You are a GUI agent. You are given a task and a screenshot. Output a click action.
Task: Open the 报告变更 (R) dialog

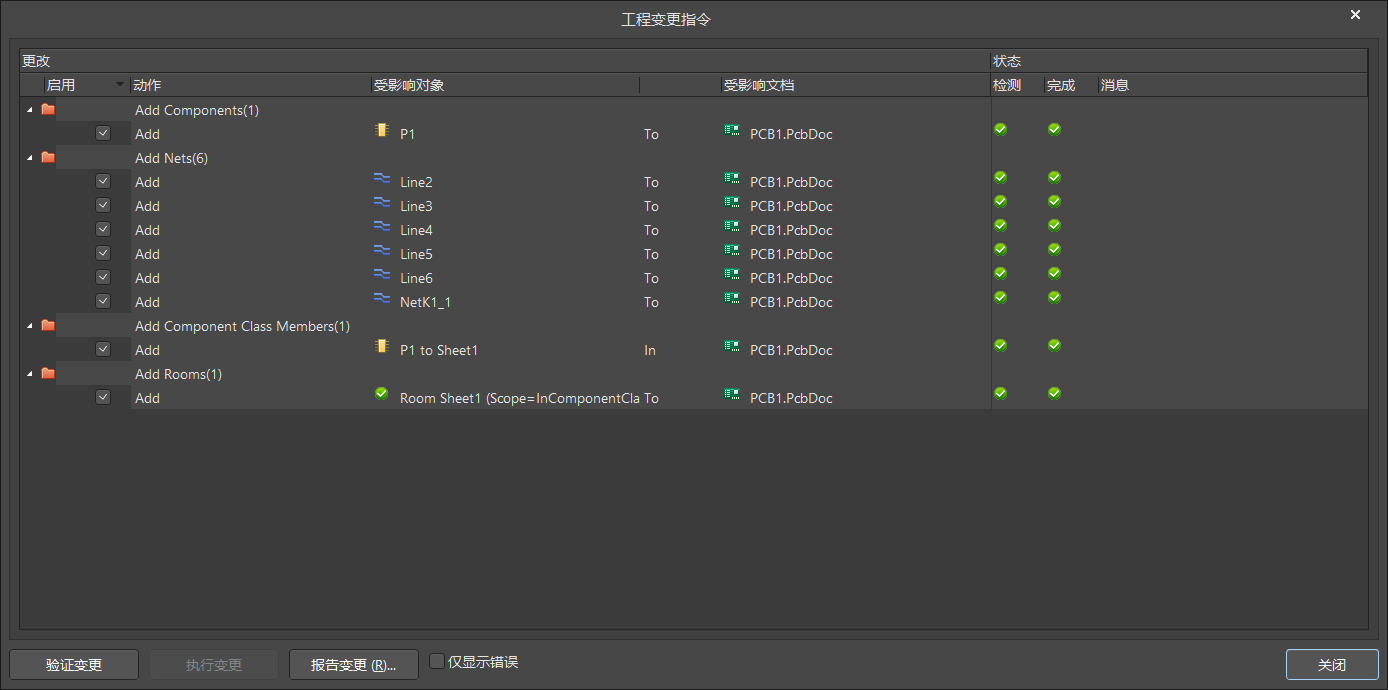click(x=353, y=664)
